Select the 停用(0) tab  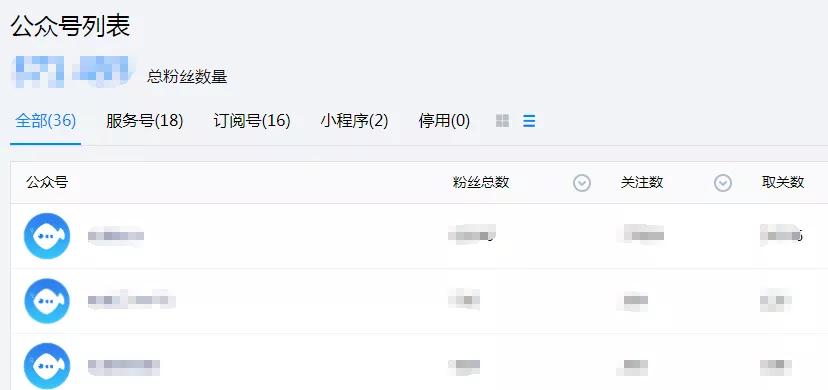[x=444, y=121]
